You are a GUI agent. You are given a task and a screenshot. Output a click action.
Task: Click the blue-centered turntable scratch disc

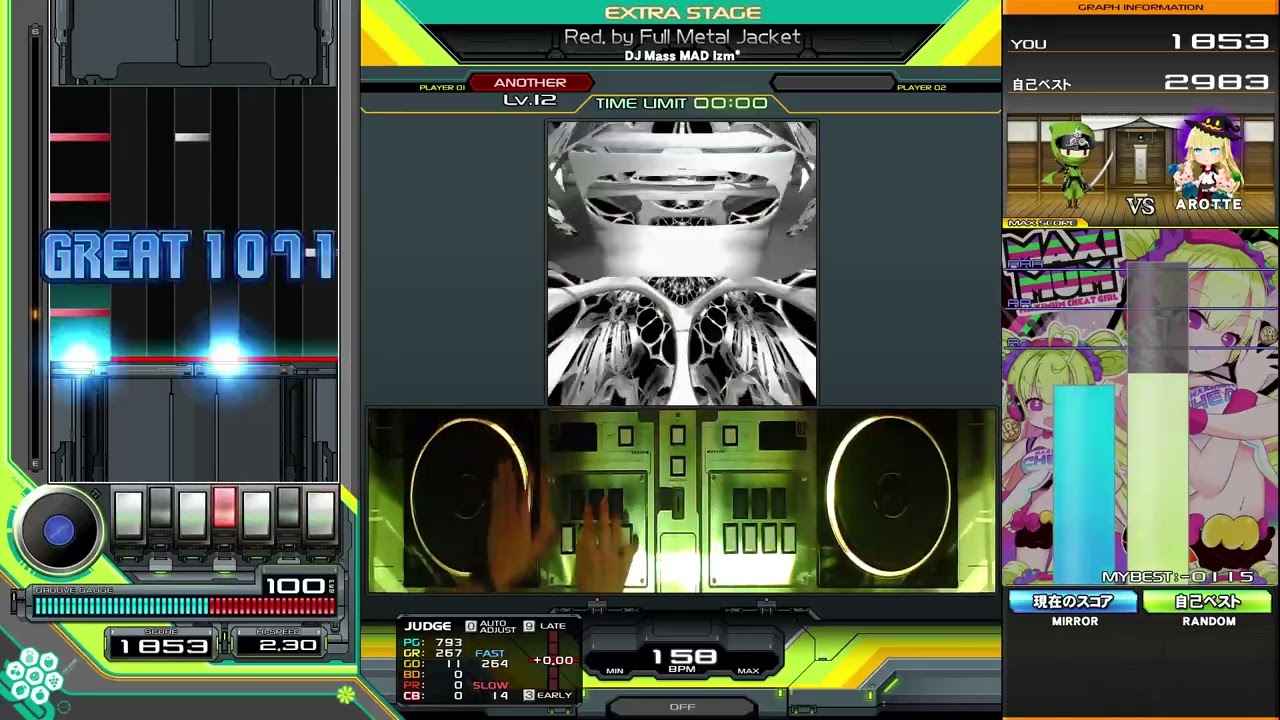58,531
